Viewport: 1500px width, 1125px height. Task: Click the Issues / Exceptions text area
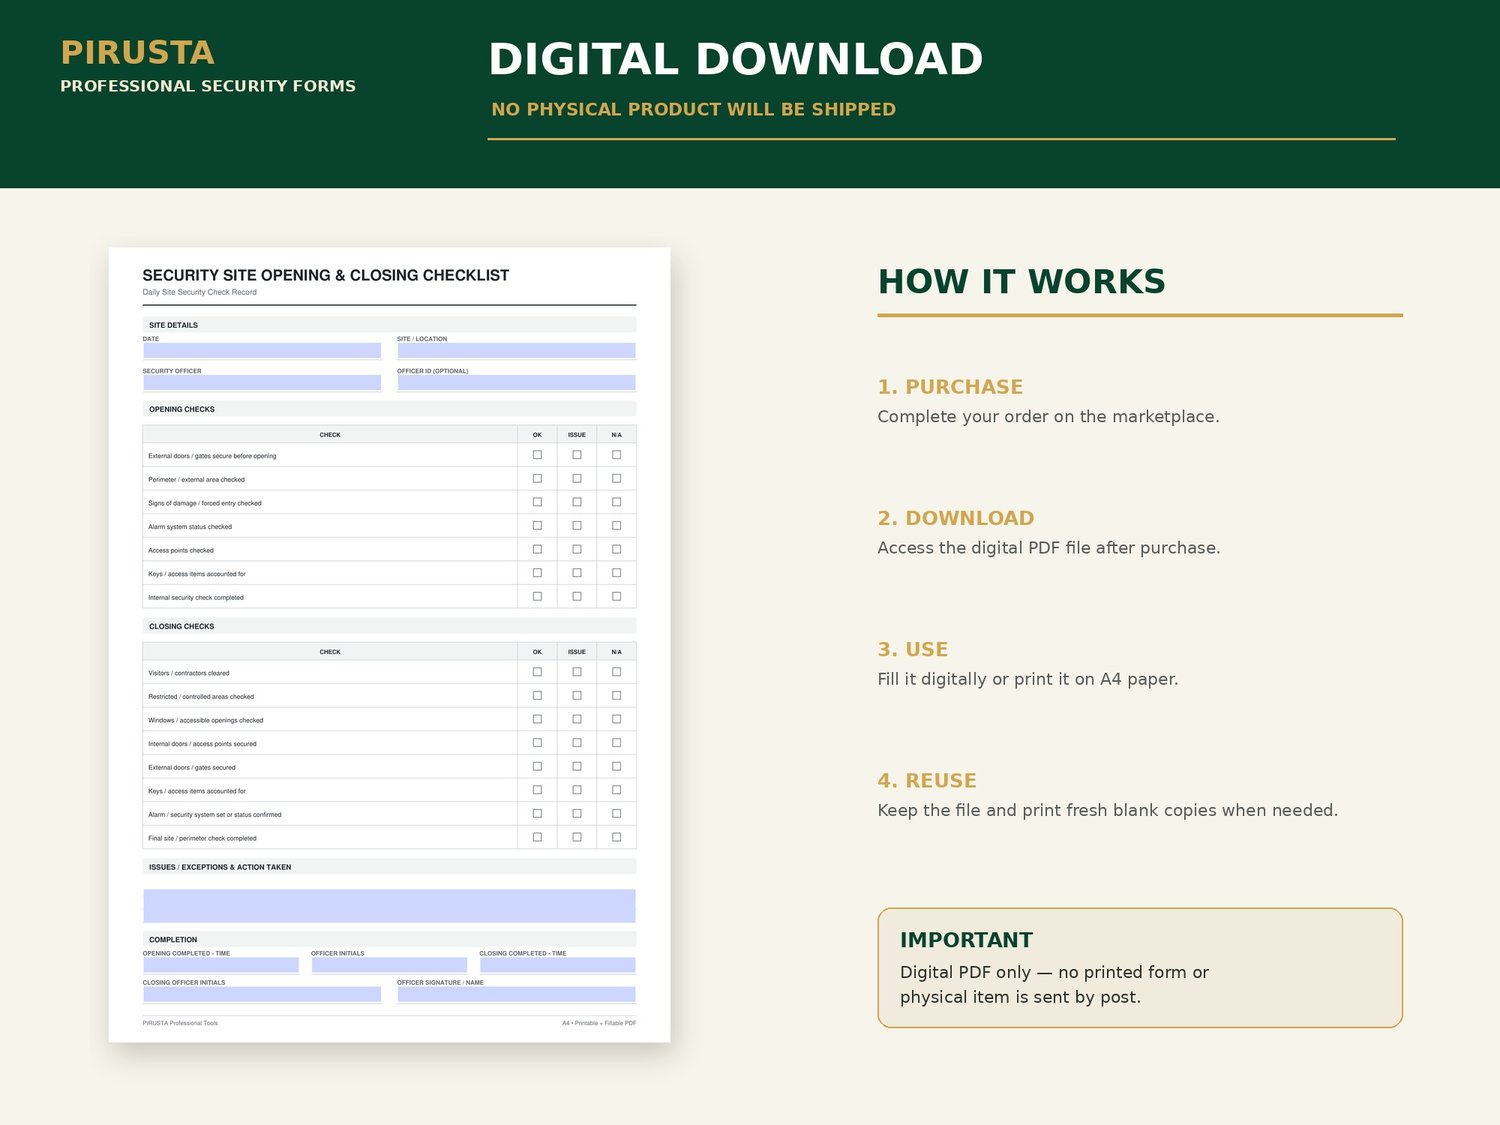point(389,906)
